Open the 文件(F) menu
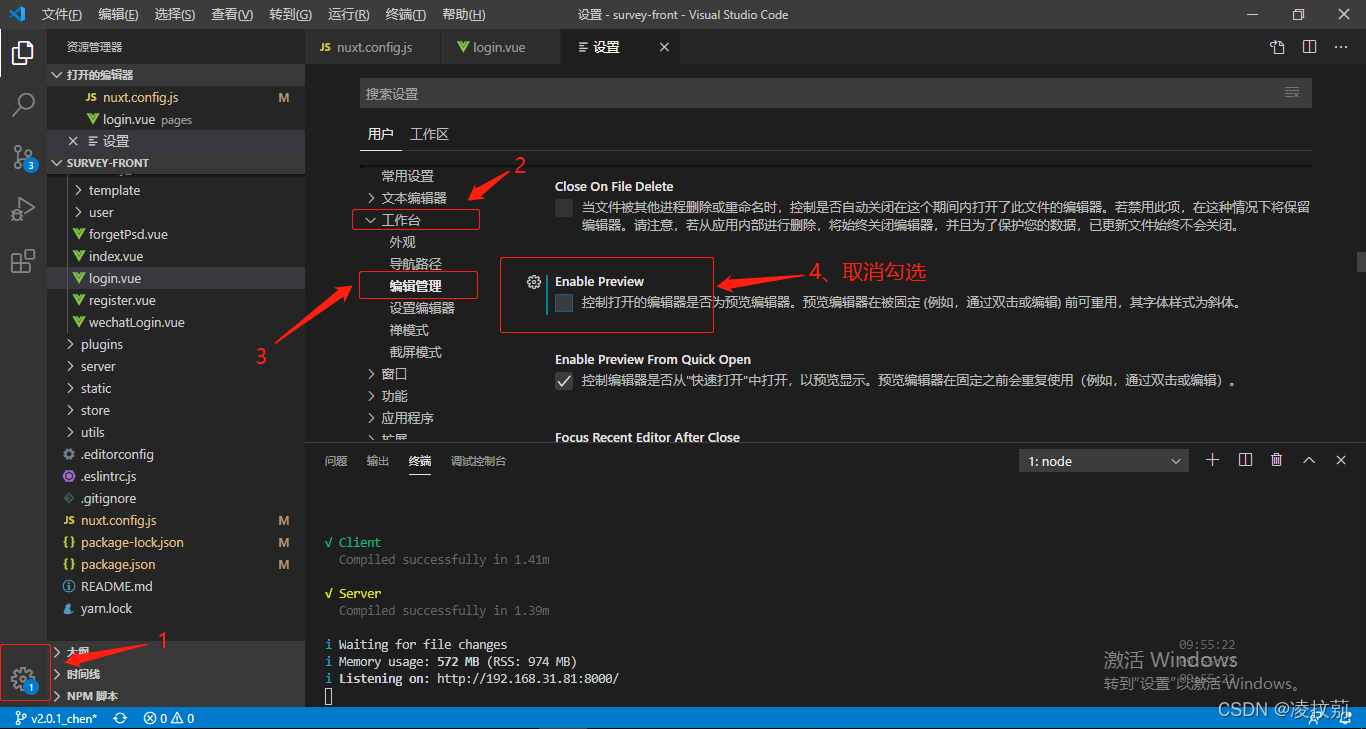The height and width of the screenshot is (729, 1366). (62, 15)
